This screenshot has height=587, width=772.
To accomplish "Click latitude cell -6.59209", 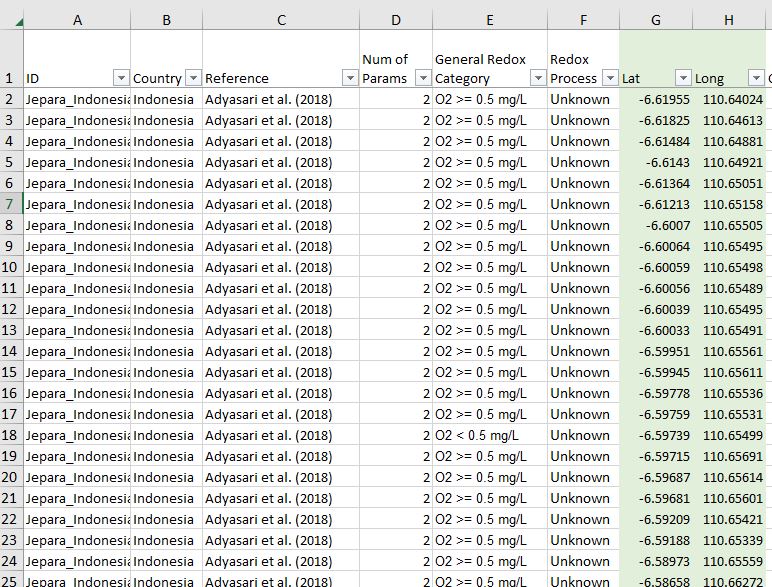I will (x=656, y=520).
